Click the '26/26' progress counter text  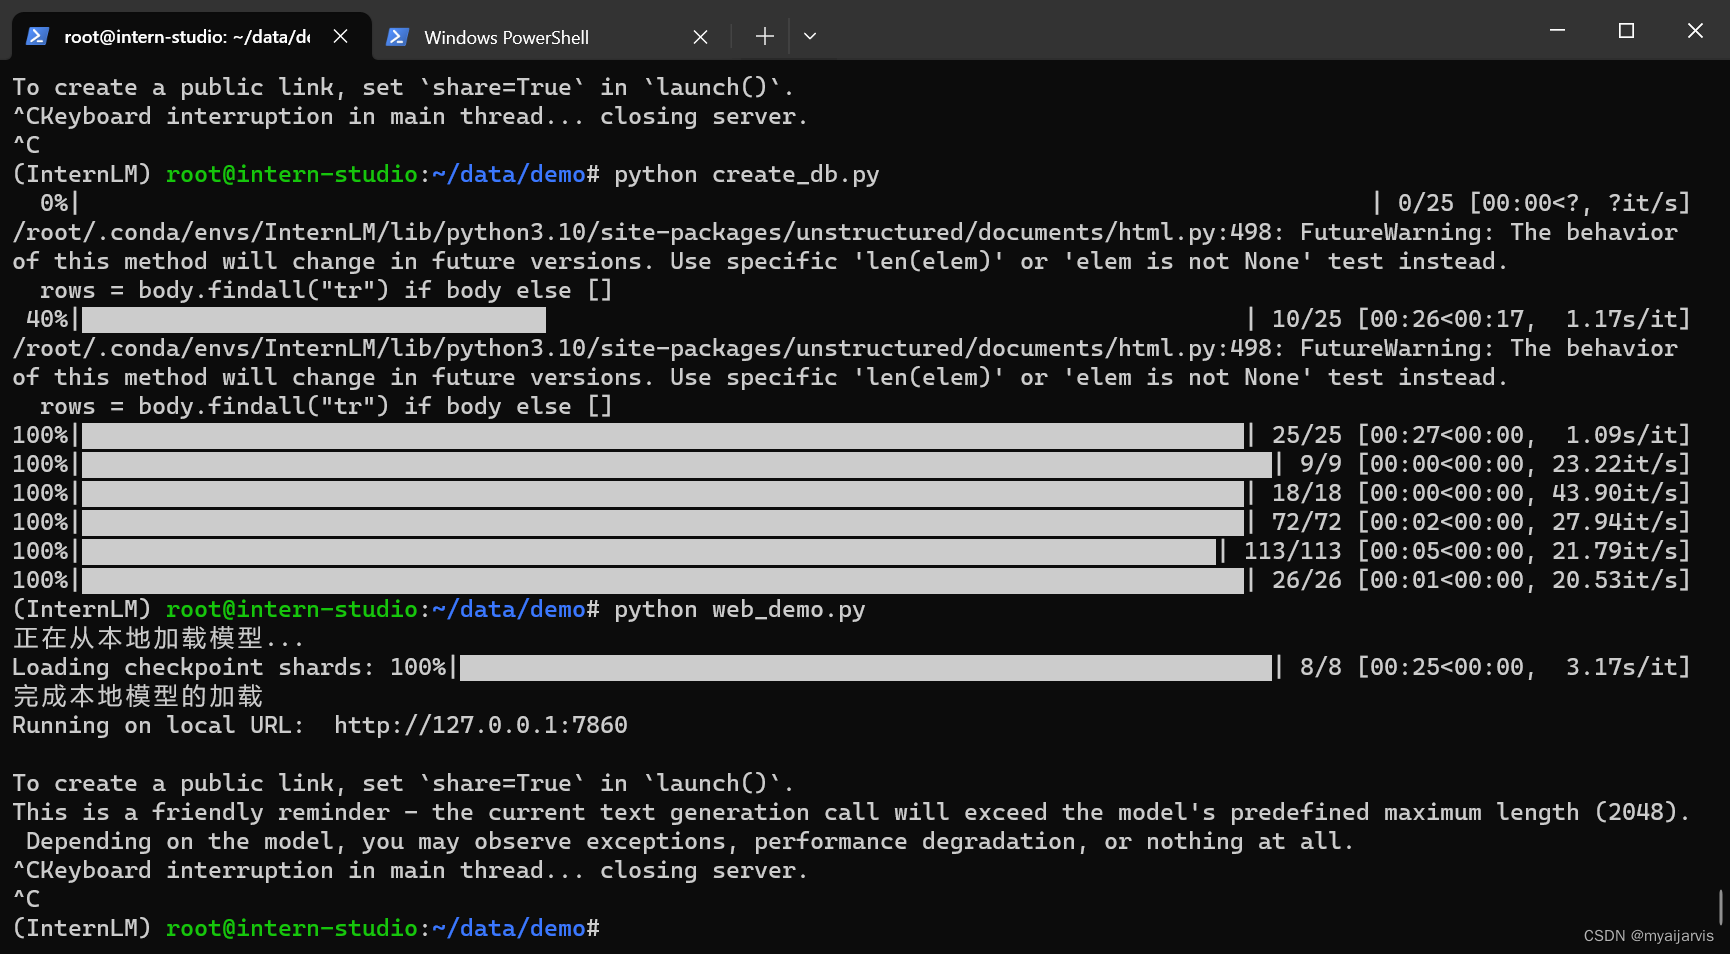pyautogui.click(x=1306, y=580)
